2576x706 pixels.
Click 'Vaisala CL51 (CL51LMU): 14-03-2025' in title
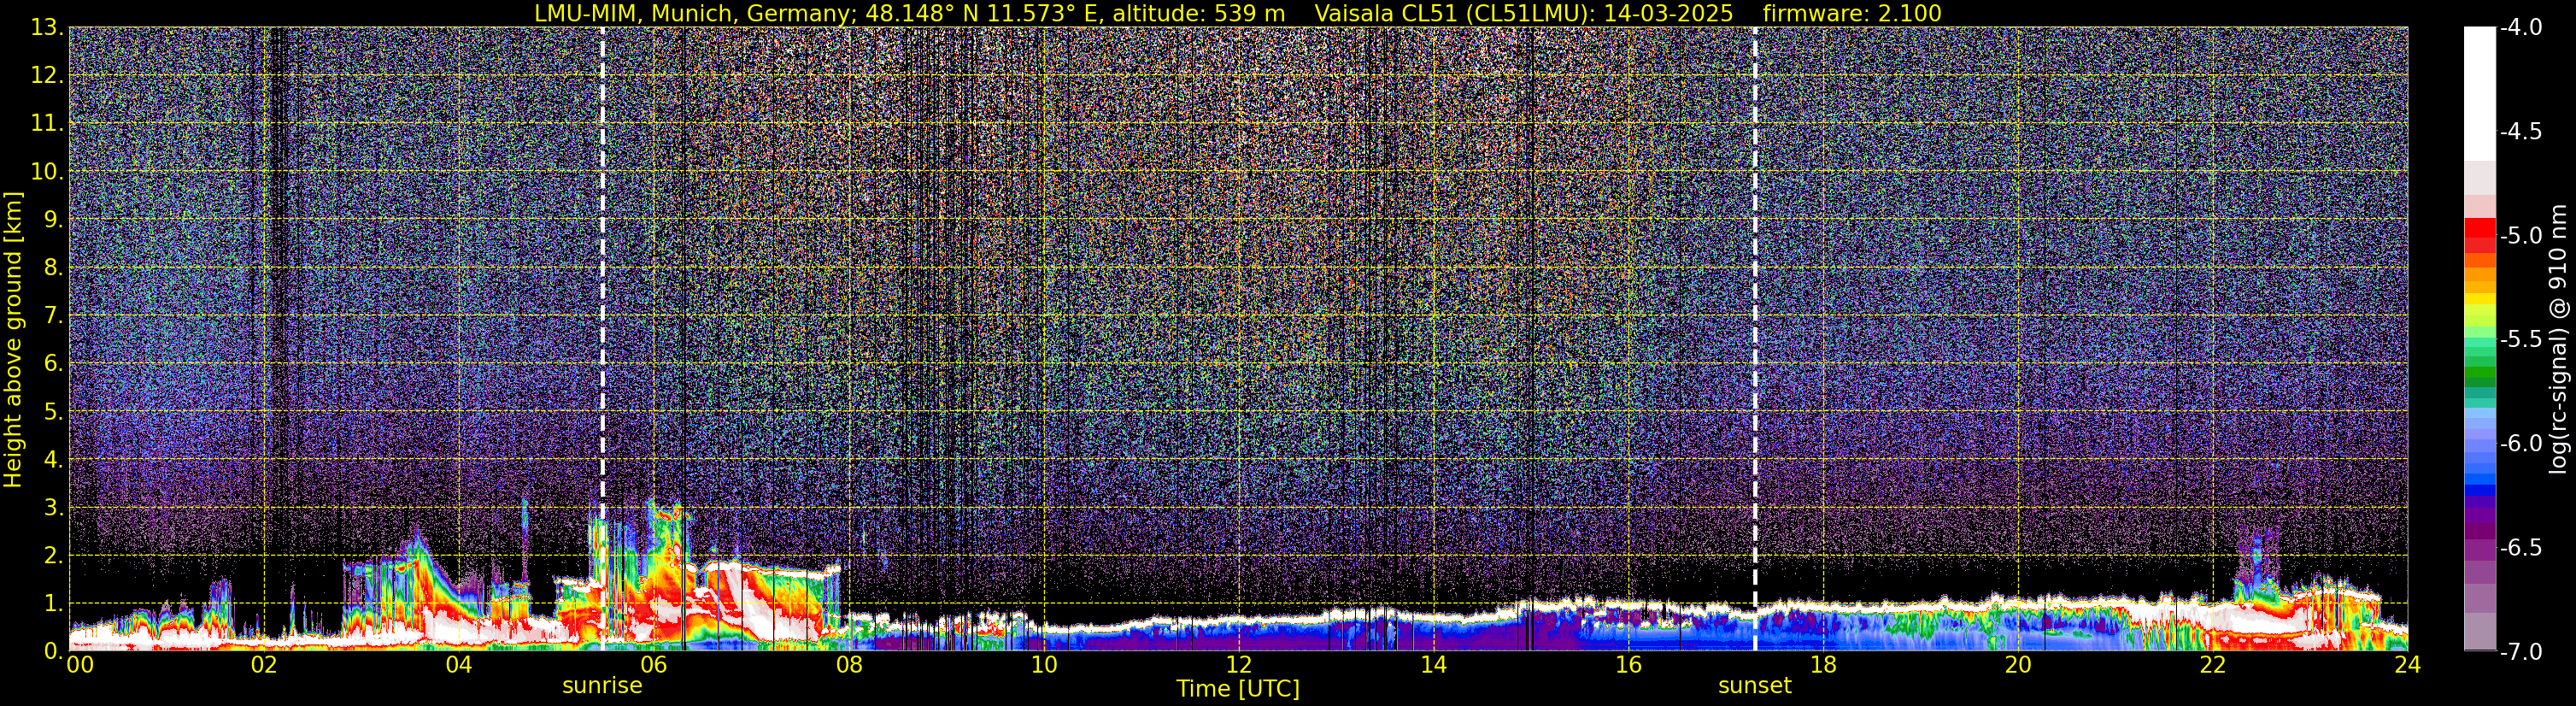[x=1523, y=14]
